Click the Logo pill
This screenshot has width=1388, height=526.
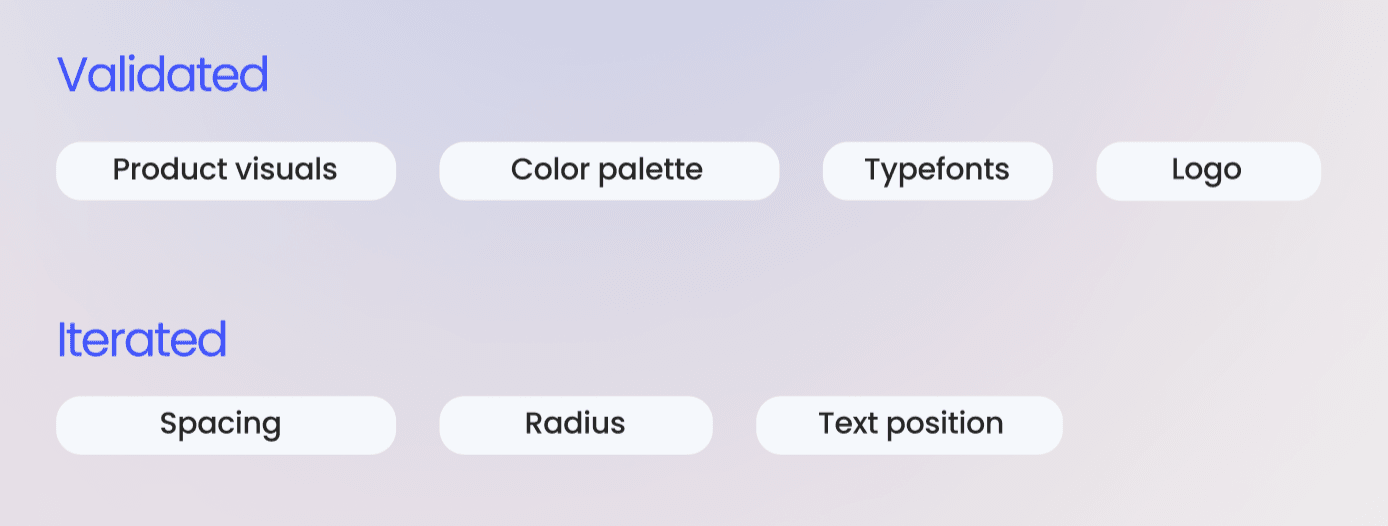click(1208, 171)
